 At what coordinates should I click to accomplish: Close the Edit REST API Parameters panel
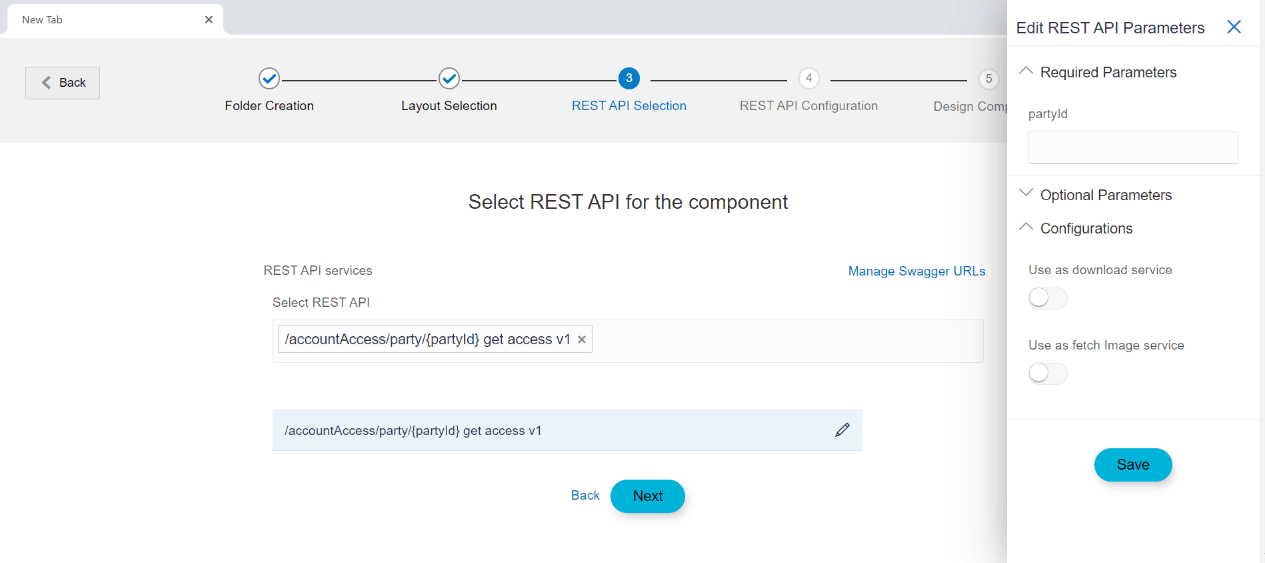point(1234,28)
